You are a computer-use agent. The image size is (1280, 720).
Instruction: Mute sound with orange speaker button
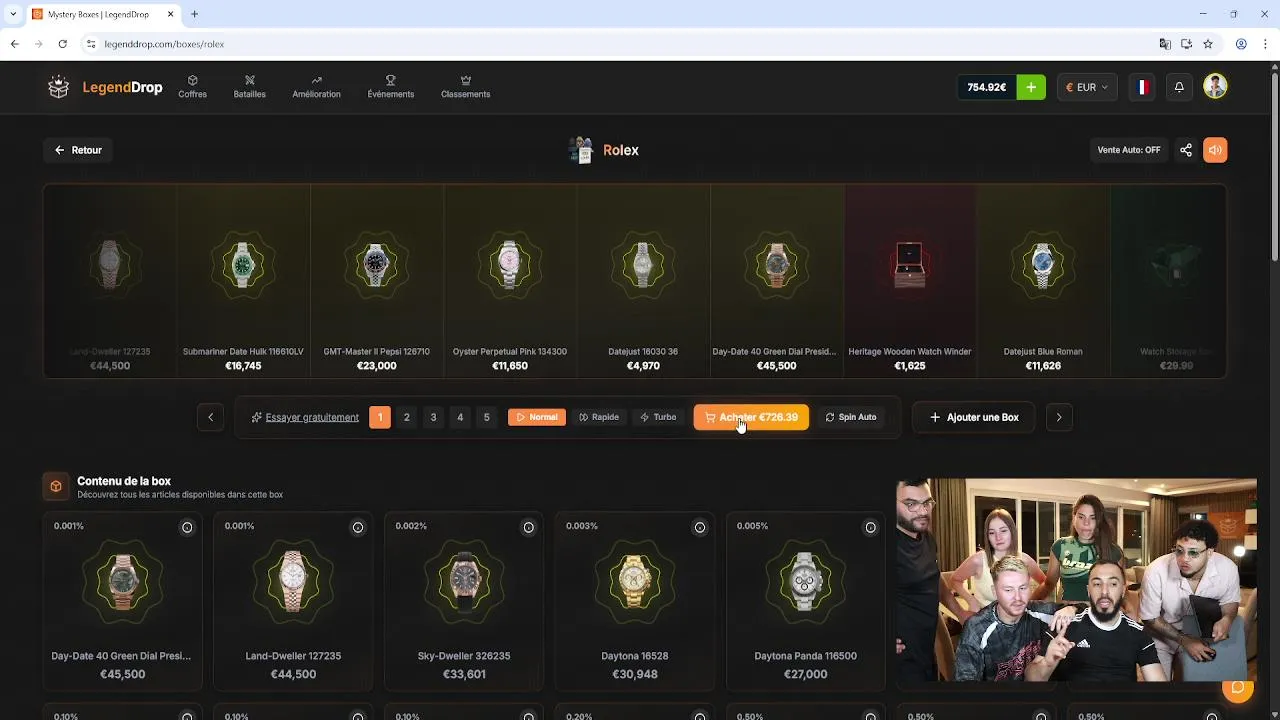(x=1215, y=150)
